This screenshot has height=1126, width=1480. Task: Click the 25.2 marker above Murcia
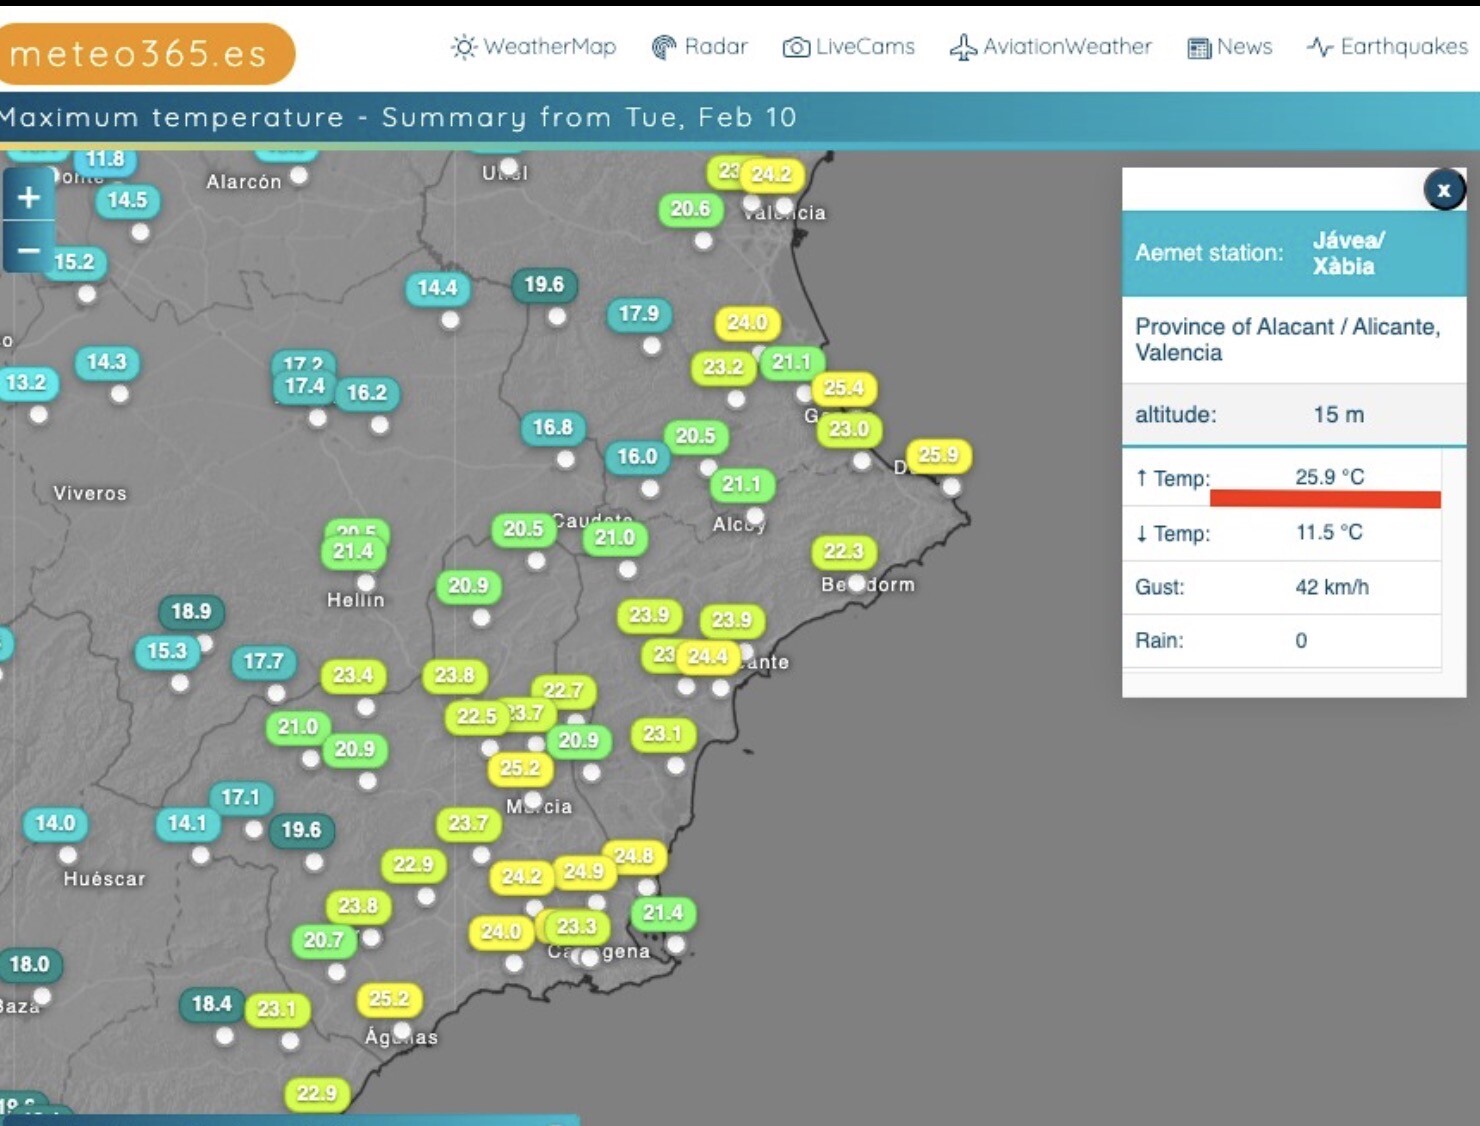519,768
